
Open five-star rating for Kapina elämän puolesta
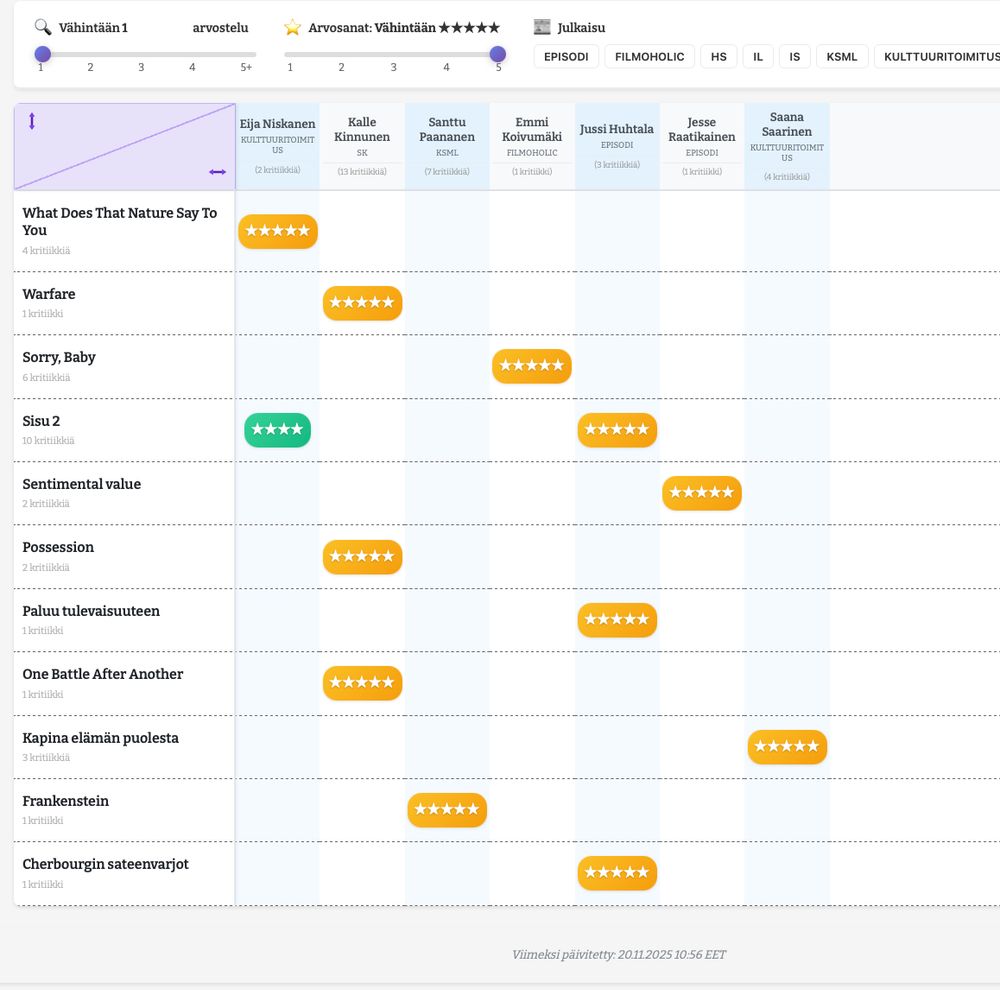[x=787, y=747]
